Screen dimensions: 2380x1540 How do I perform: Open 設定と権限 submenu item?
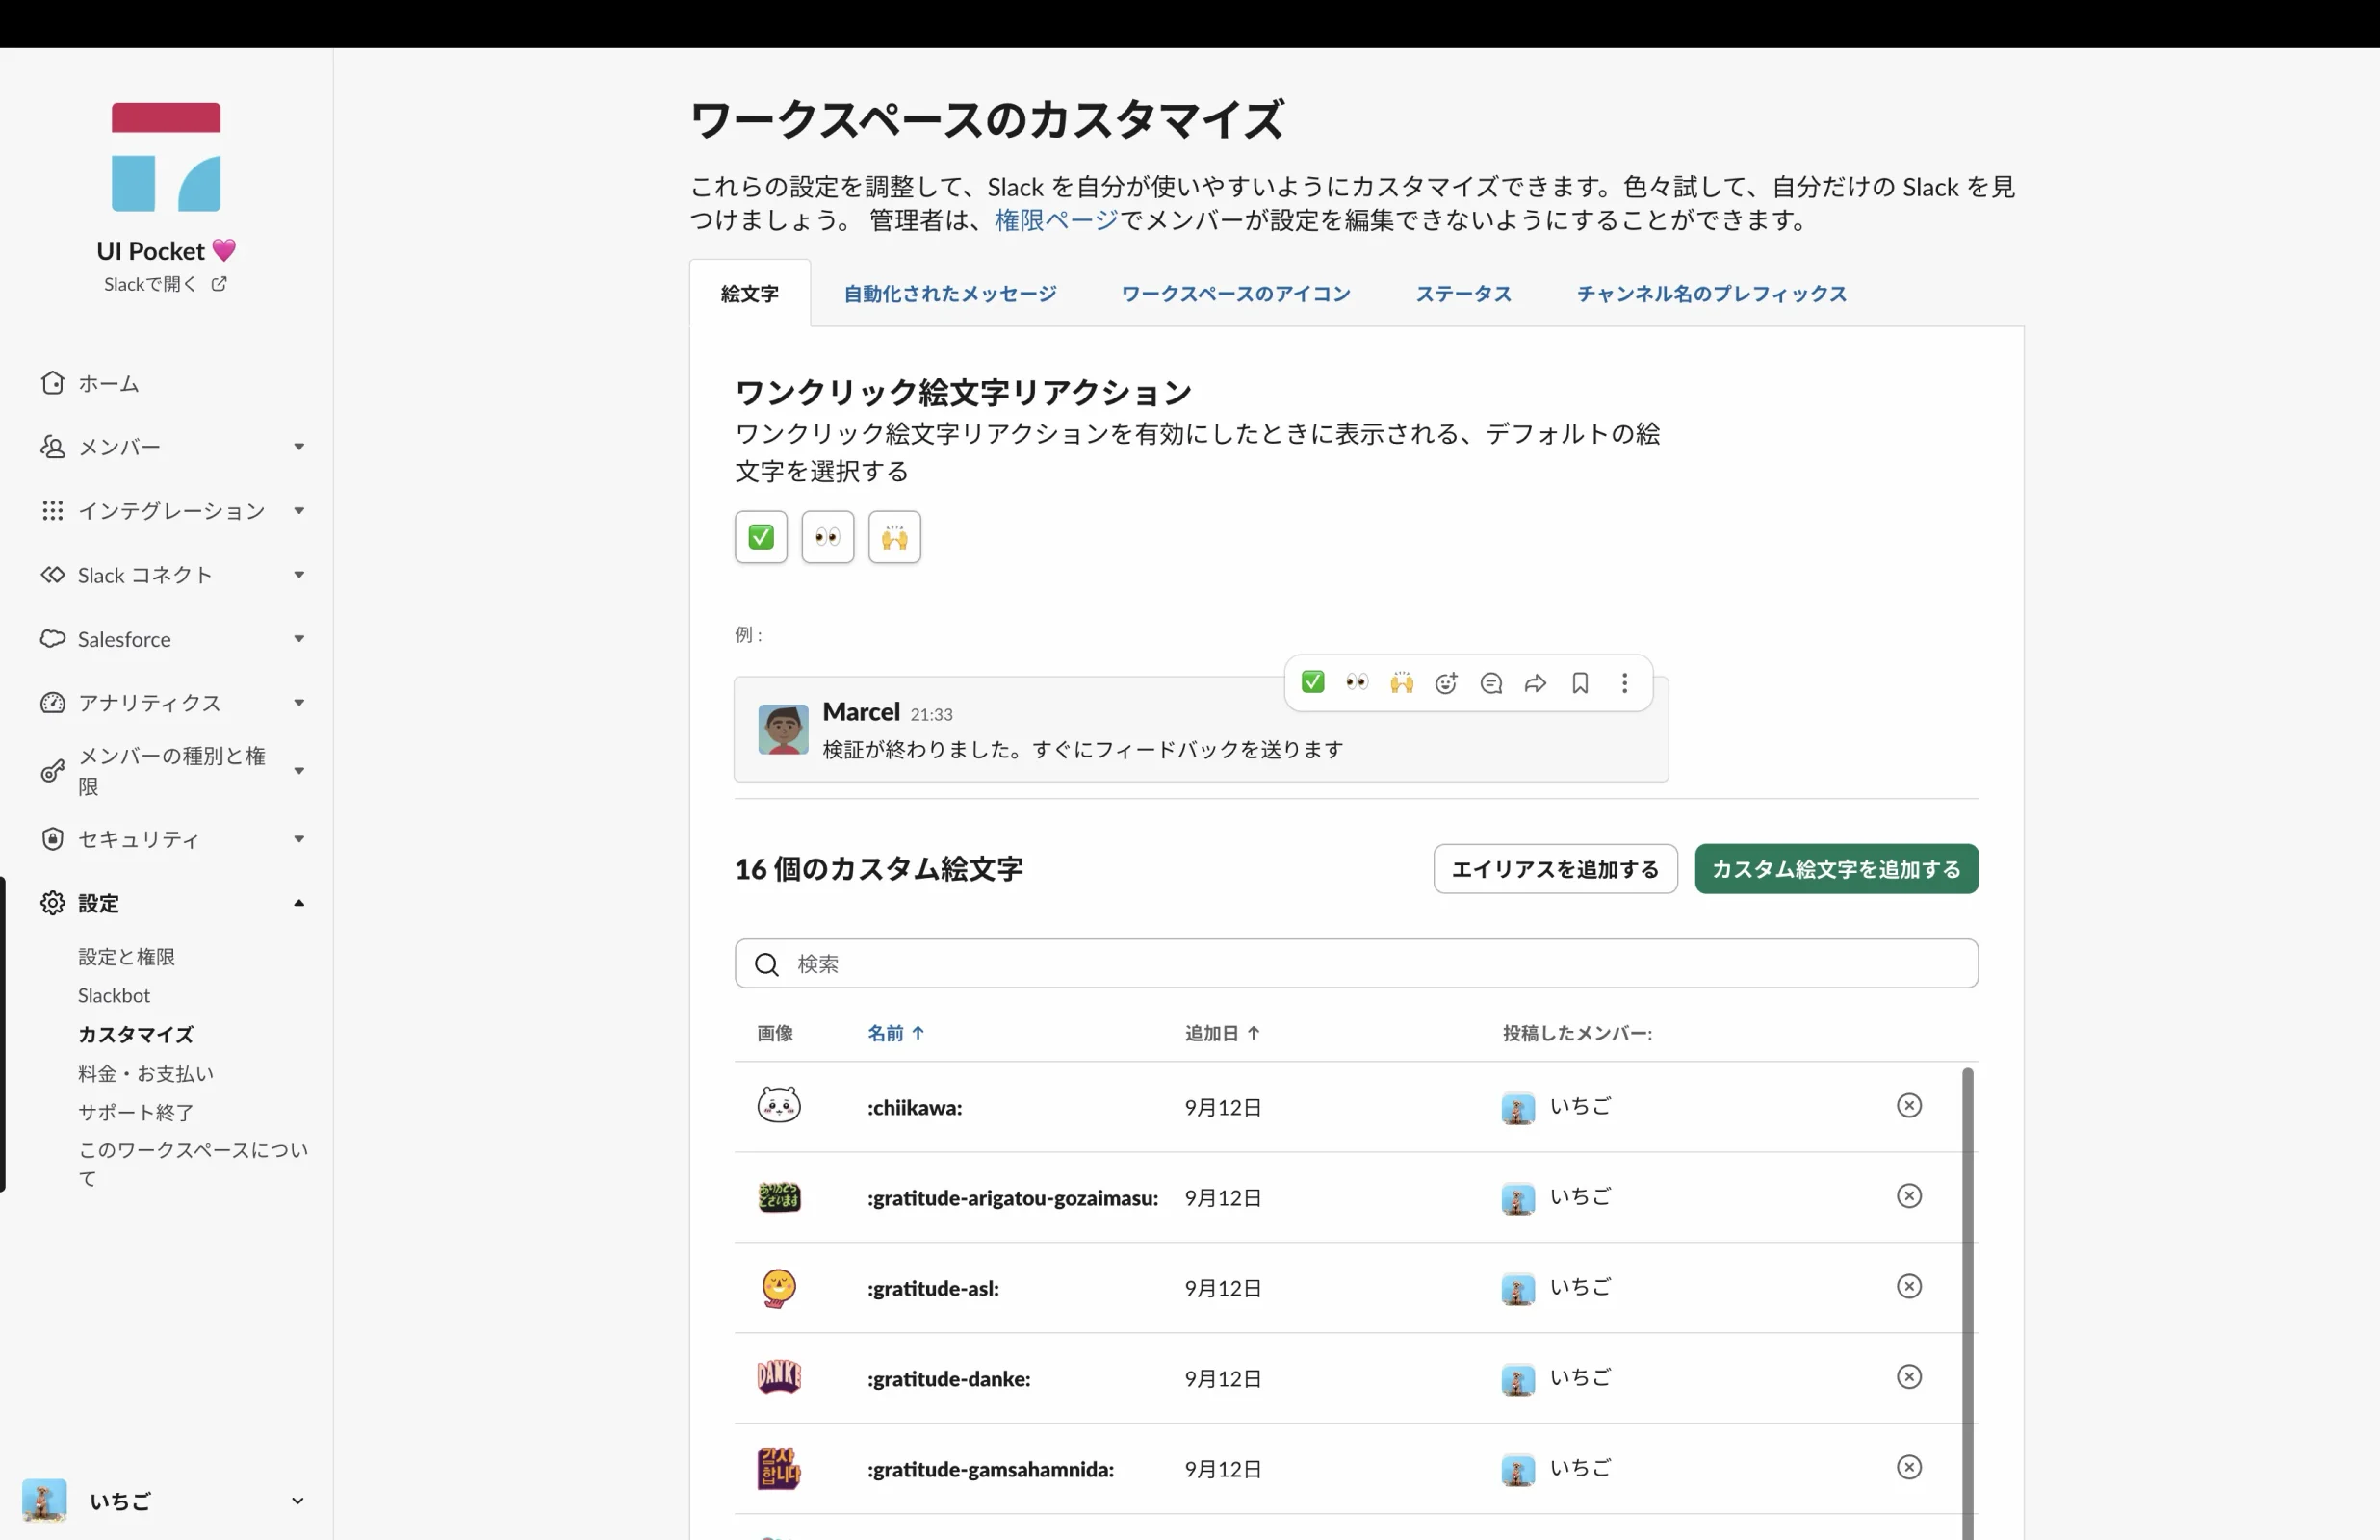(127, 957)
